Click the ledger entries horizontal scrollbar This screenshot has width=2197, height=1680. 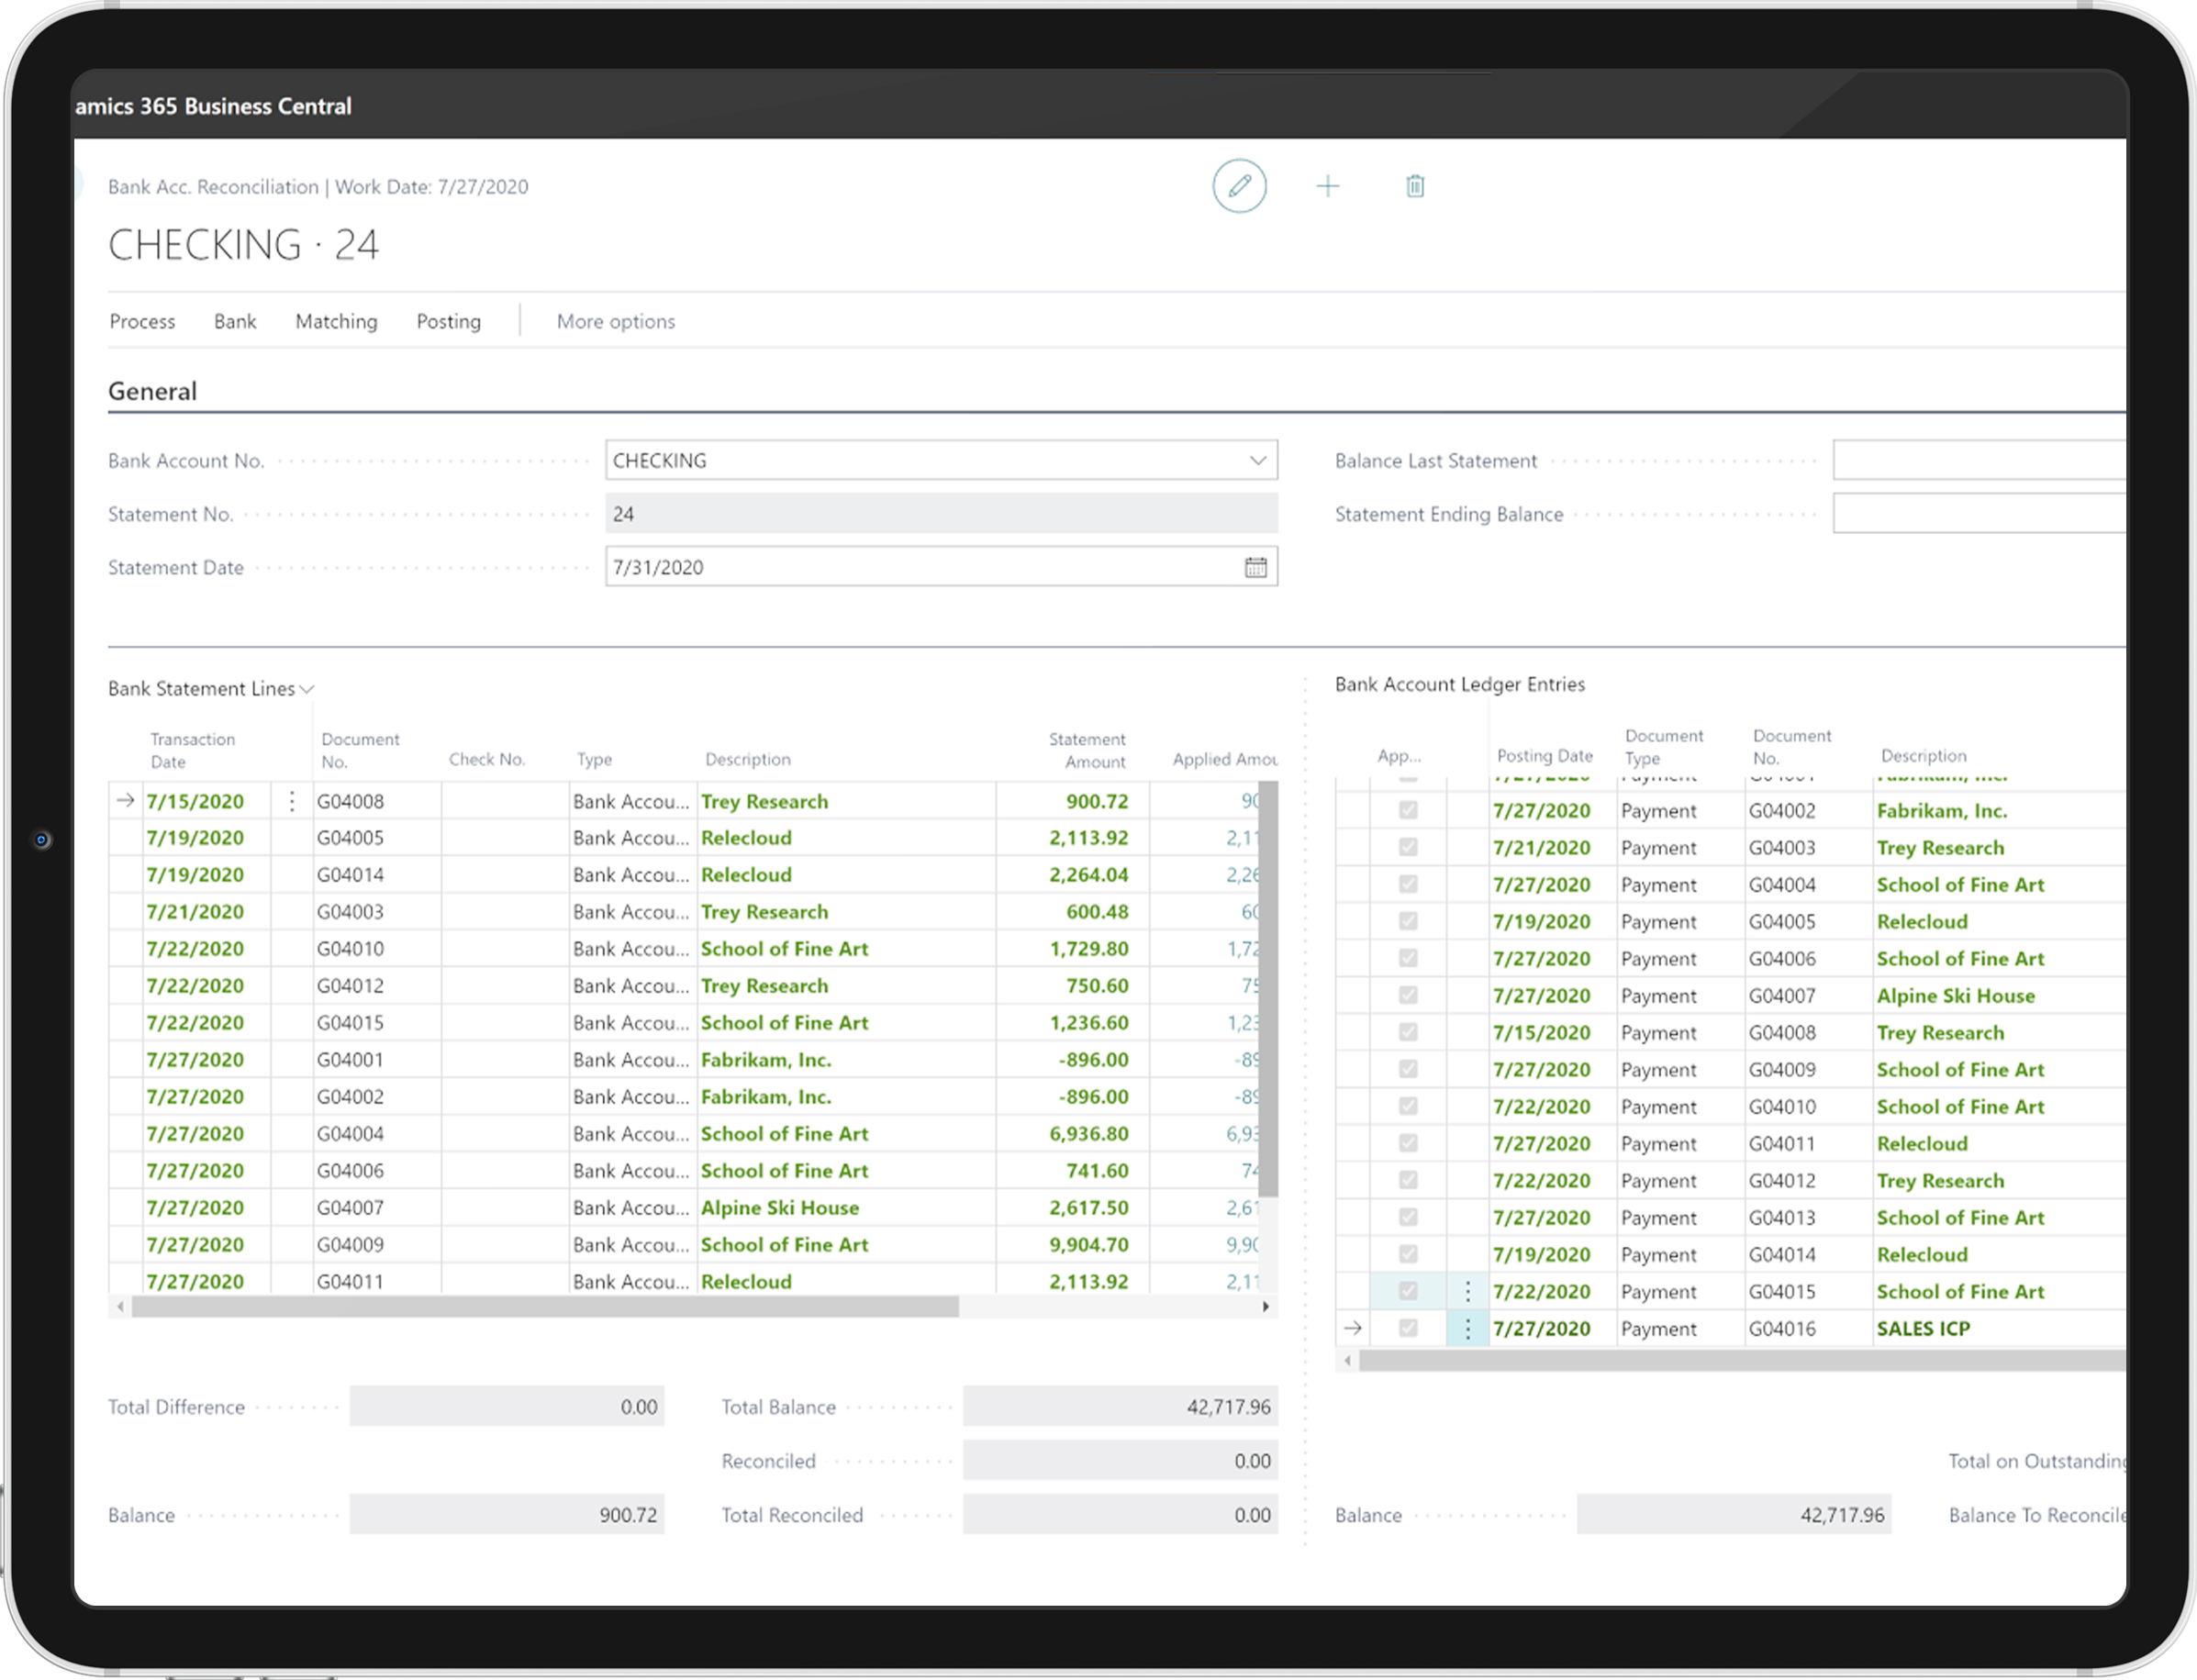coord(1742,1360)
